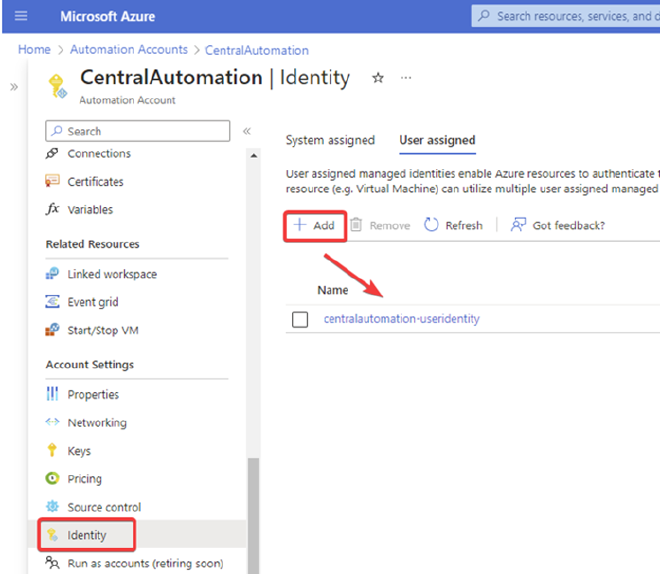Open Source control menu item
Screen dimensions: 660x574
(x=104, y=507)
